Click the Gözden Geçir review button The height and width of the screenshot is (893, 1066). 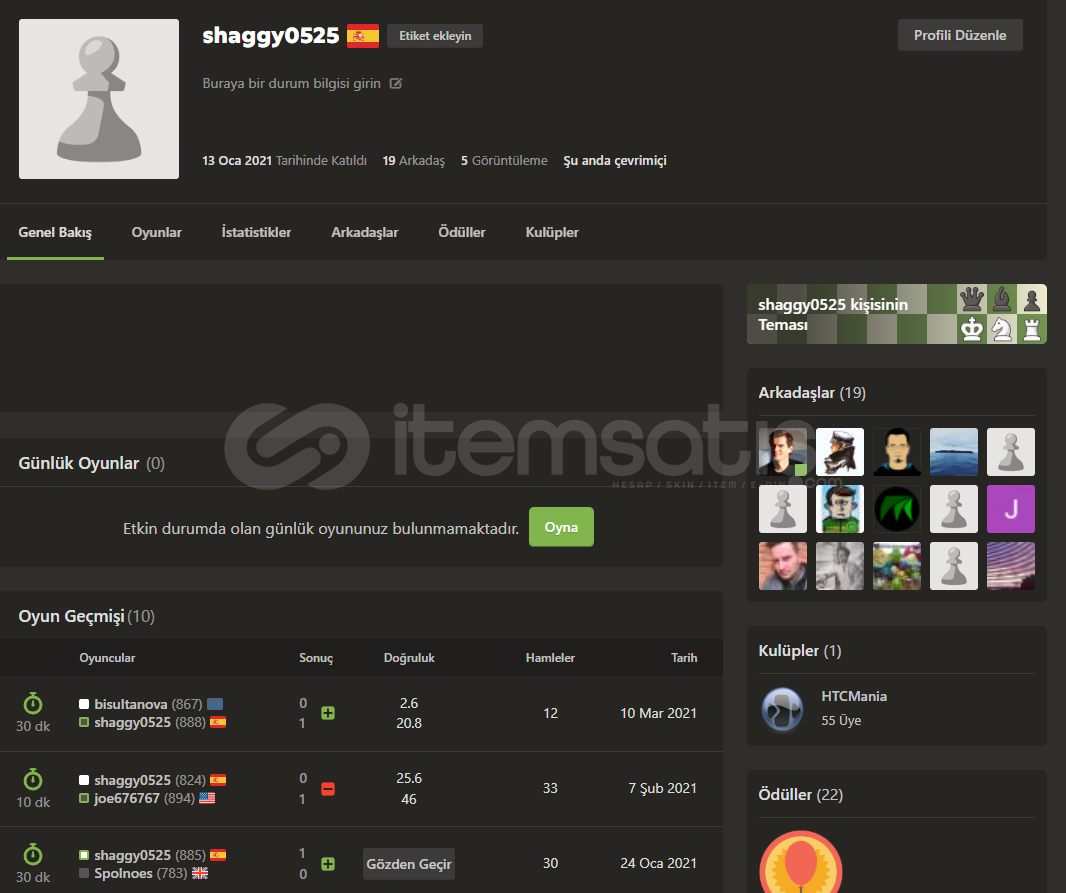pos(408,864)
